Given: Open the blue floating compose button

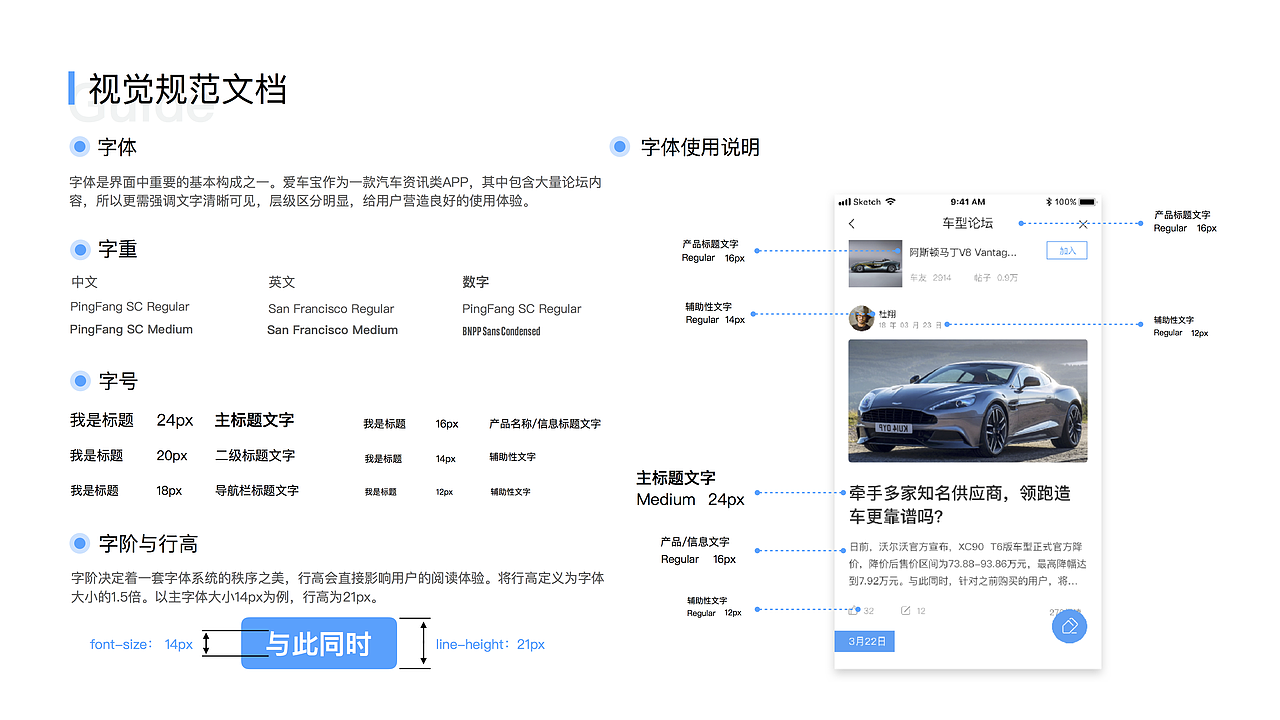Looking at the screenshot, I should [1069, 626].
